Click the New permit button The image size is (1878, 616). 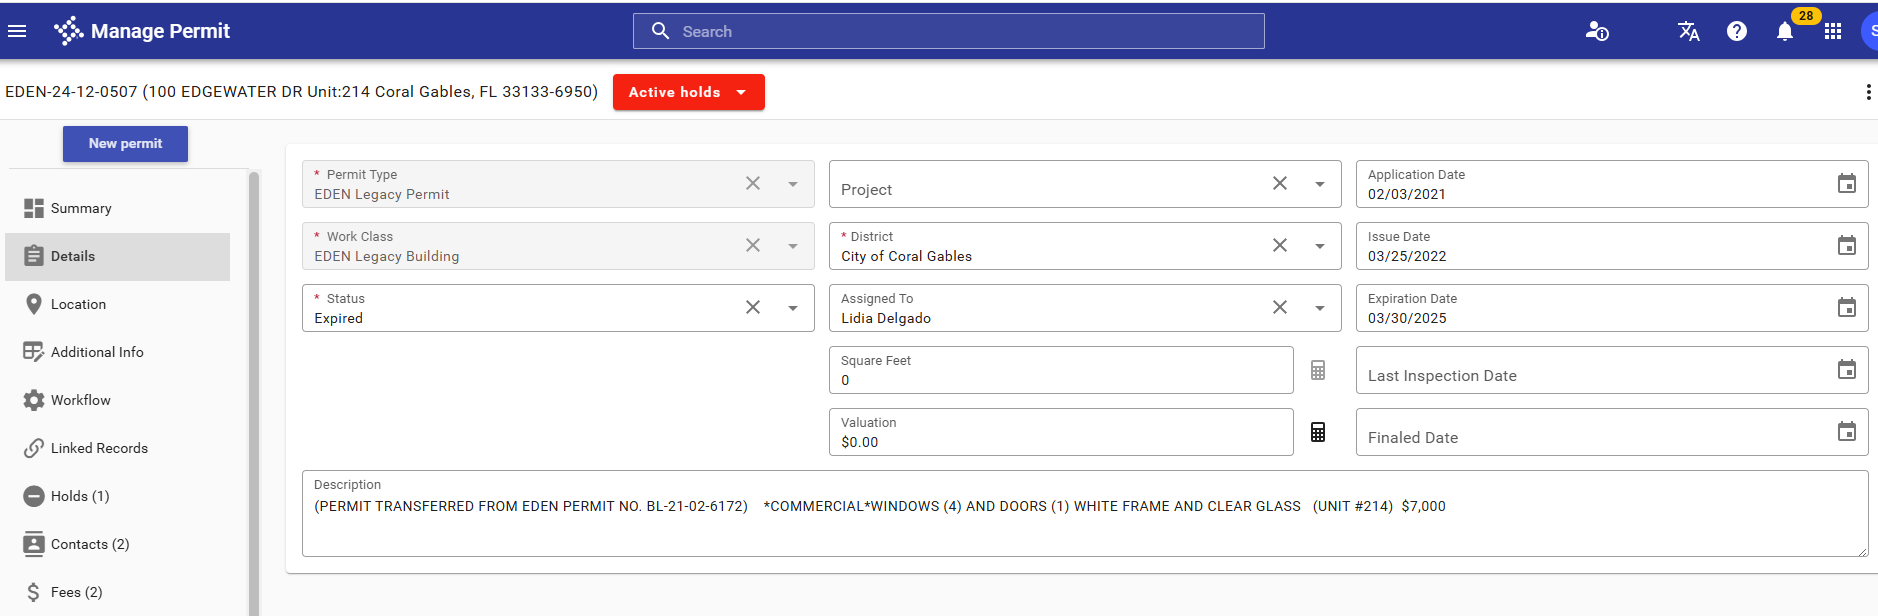click(x=125, y=144)
